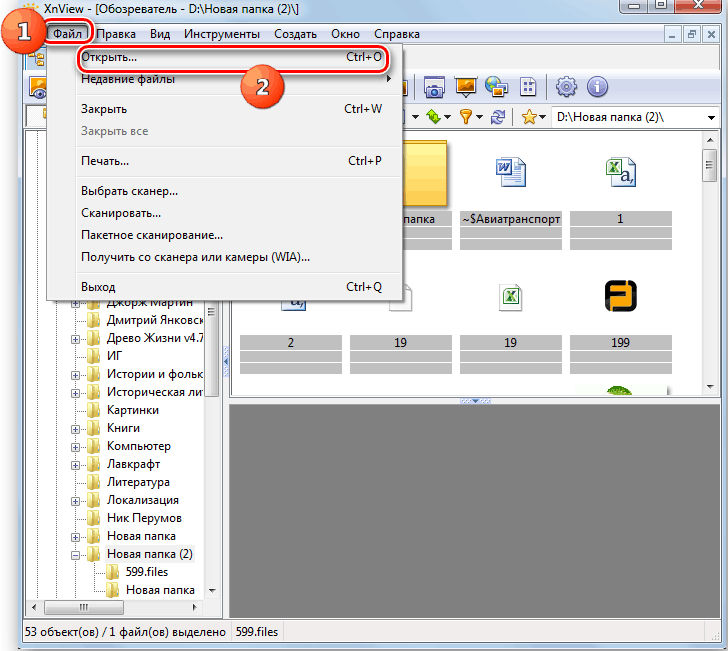Open the screen capture tool

coord(434,87)
